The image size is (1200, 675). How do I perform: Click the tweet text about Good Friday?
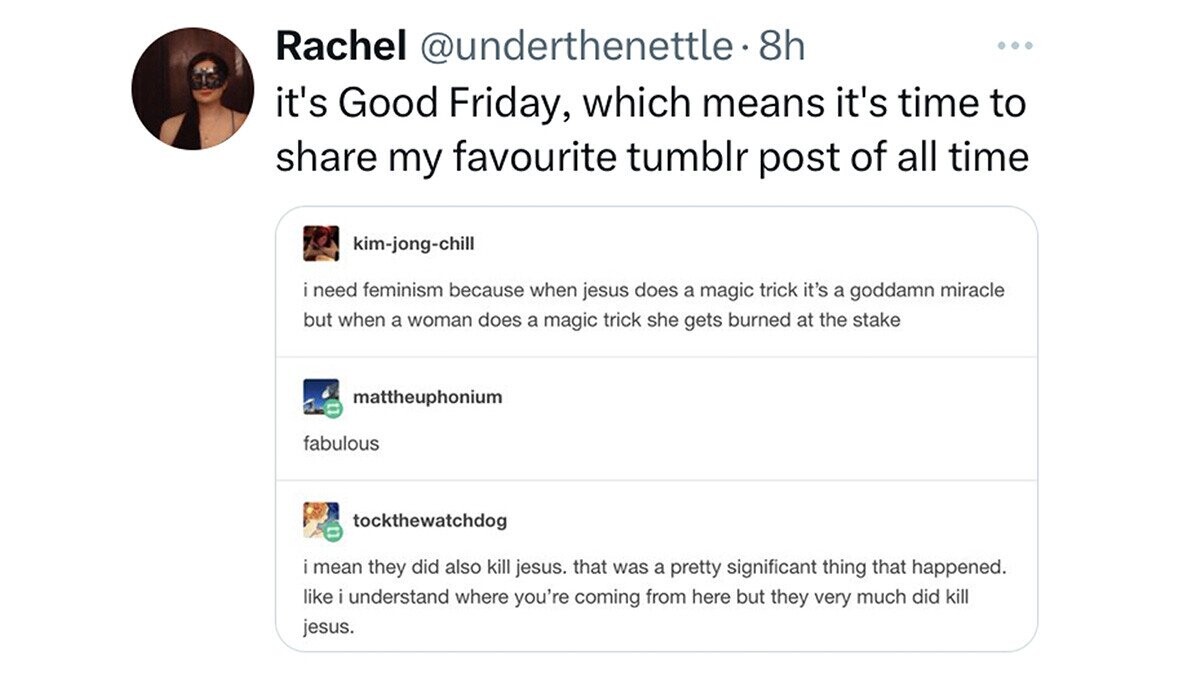[650, 102]
